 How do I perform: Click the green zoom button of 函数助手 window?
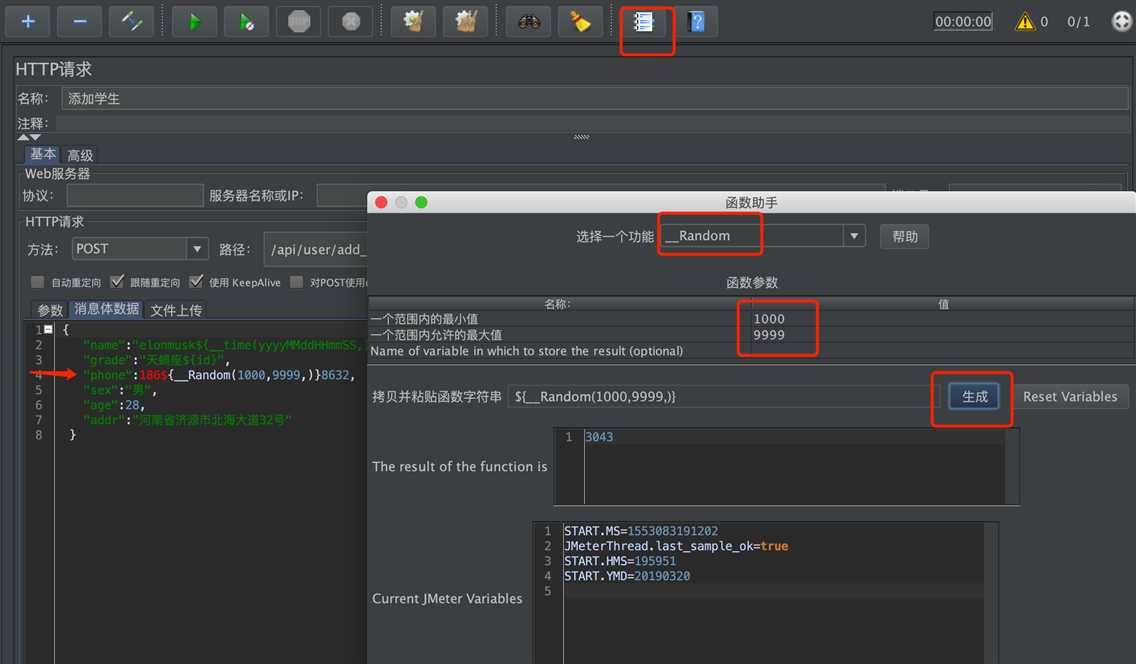pos(421,203)
